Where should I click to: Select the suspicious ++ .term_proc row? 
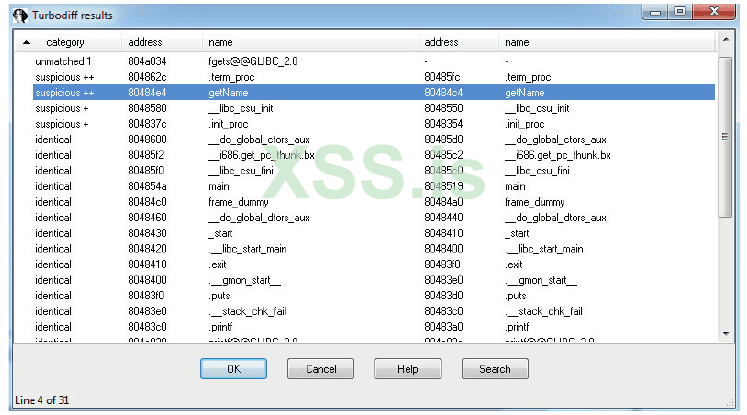(x=374, y=77)
